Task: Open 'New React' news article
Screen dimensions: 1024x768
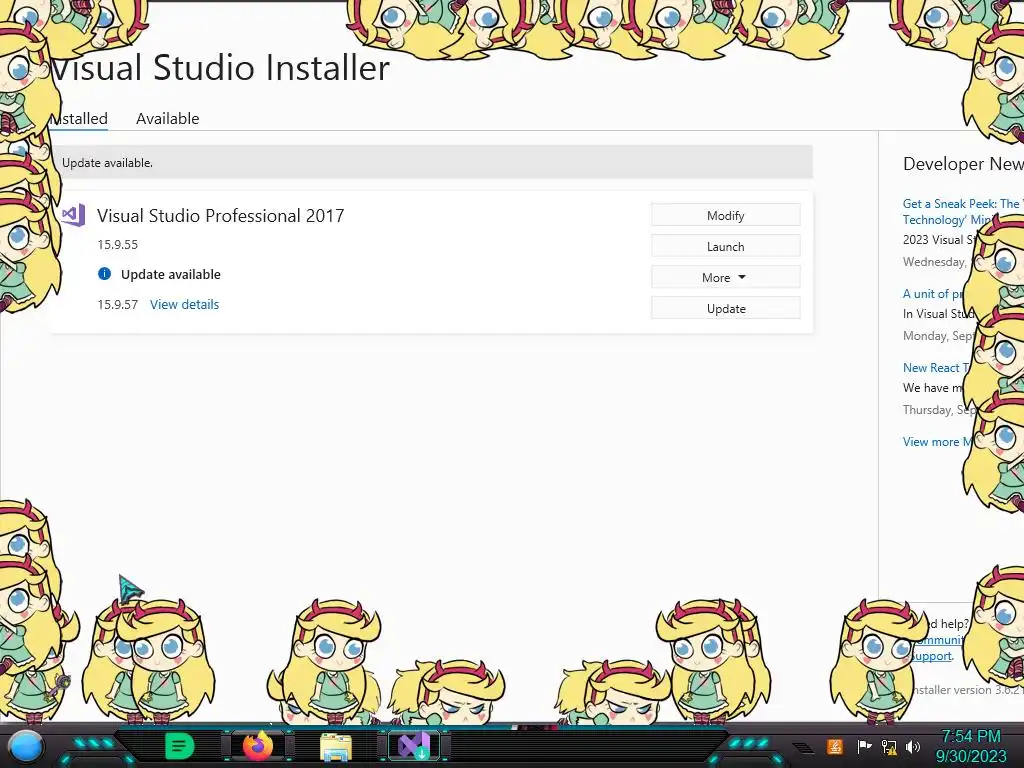Action: [936, 368]
